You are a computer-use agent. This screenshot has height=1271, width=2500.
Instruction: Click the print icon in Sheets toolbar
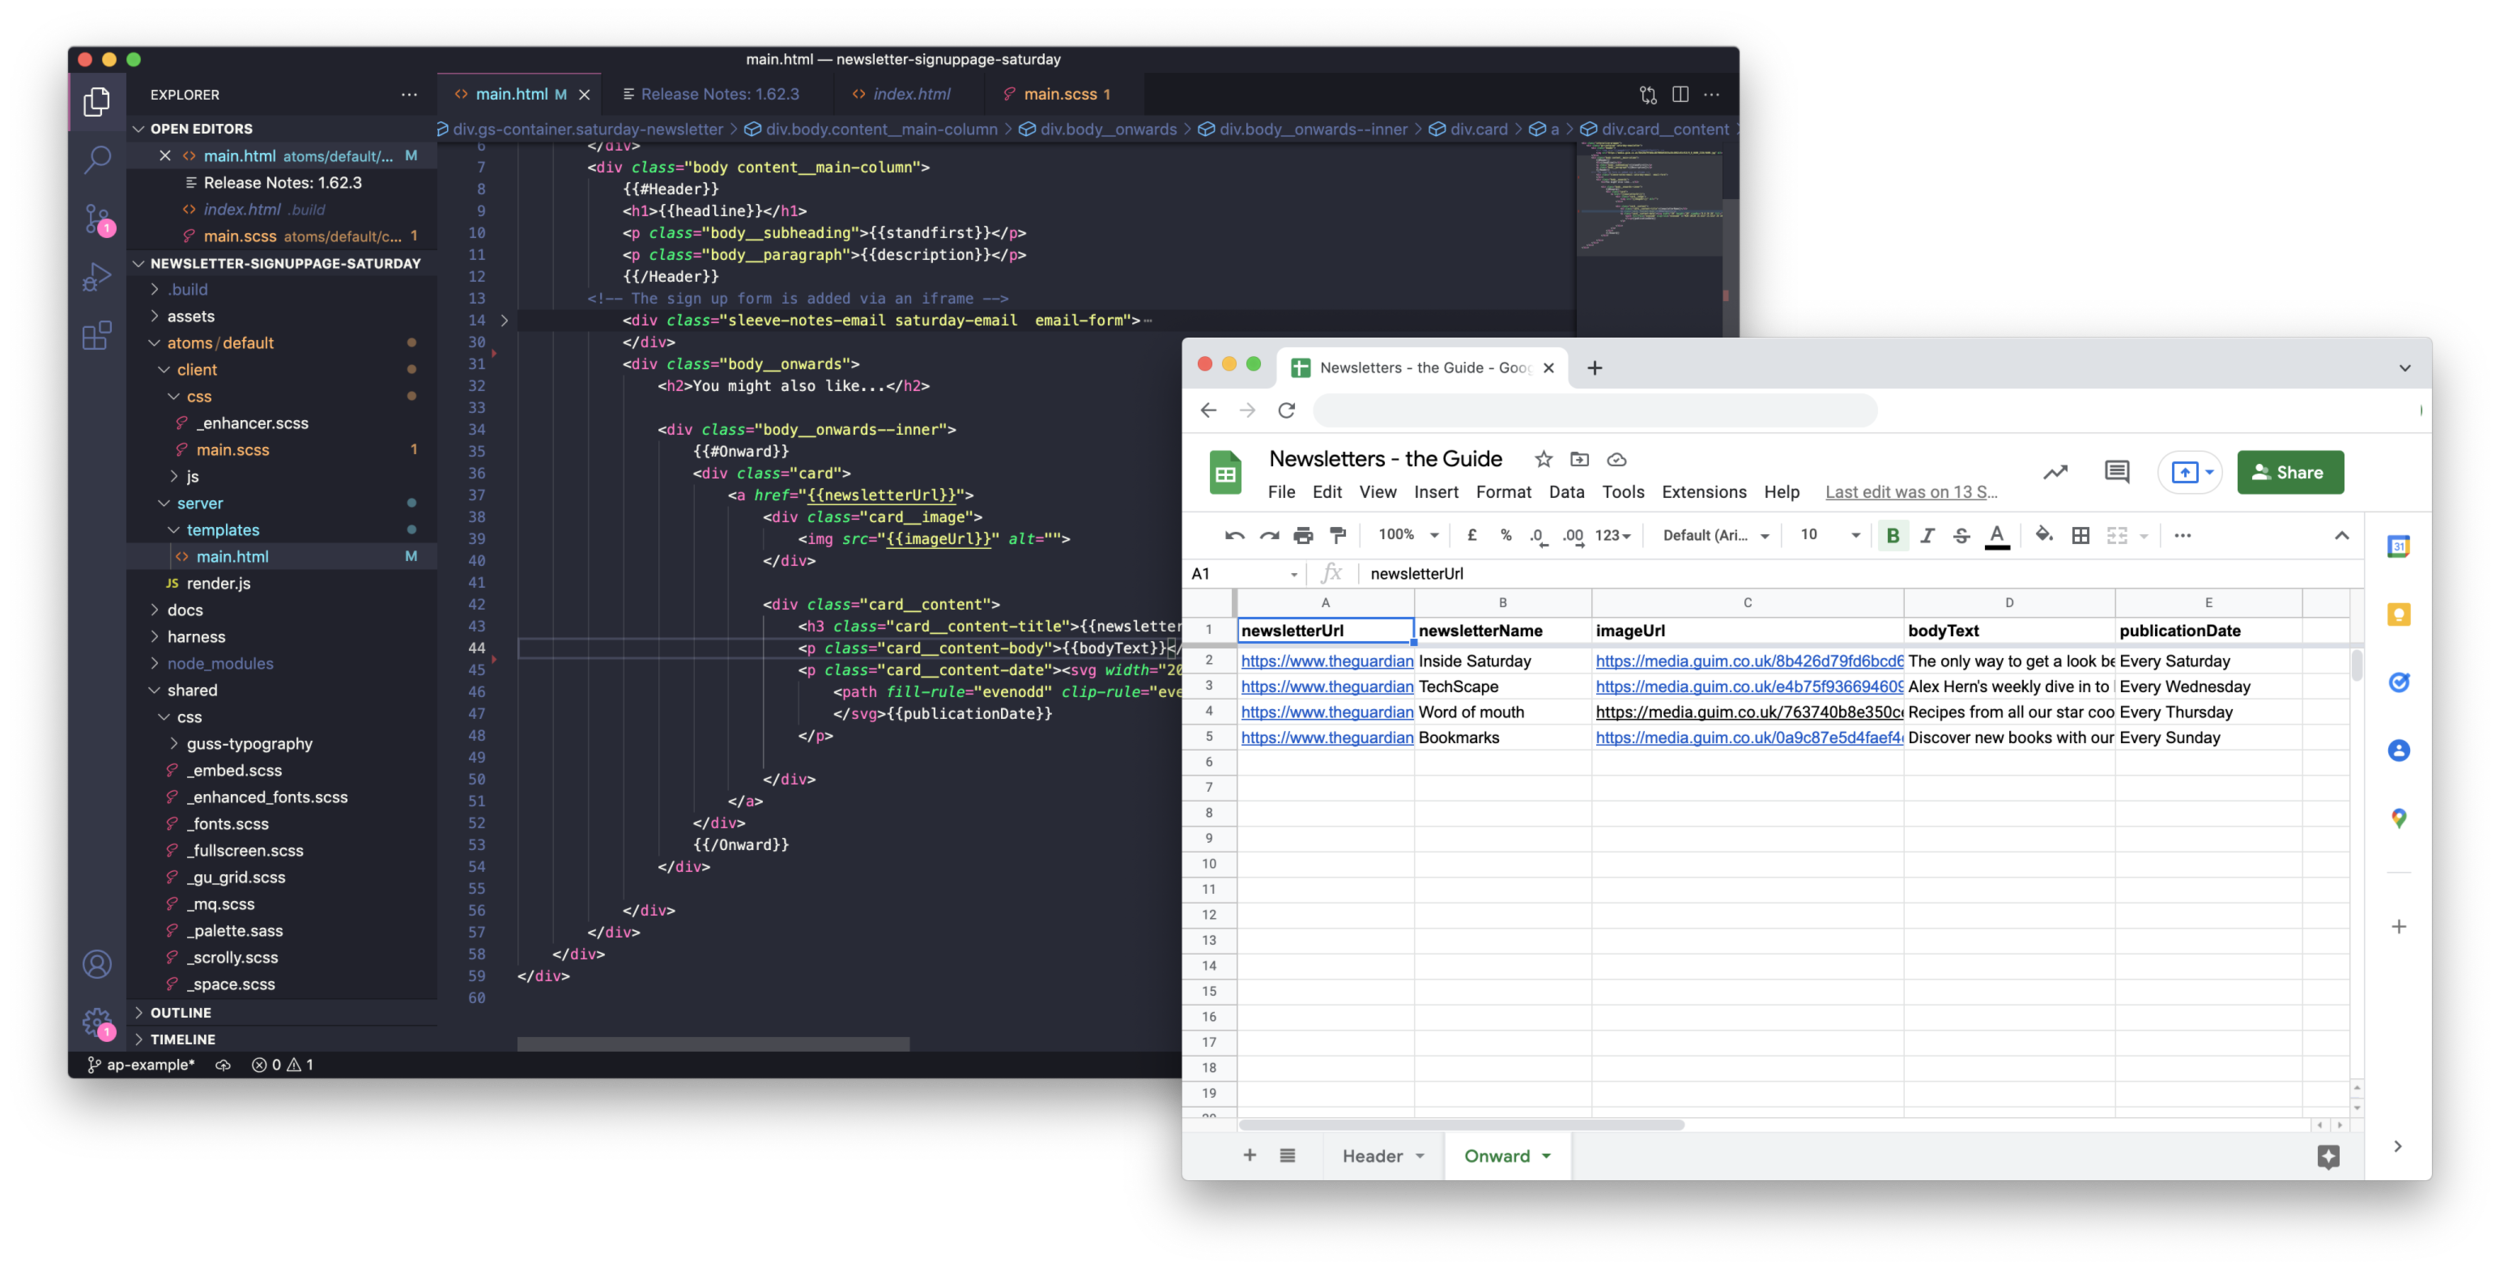tap(1302, 535)
